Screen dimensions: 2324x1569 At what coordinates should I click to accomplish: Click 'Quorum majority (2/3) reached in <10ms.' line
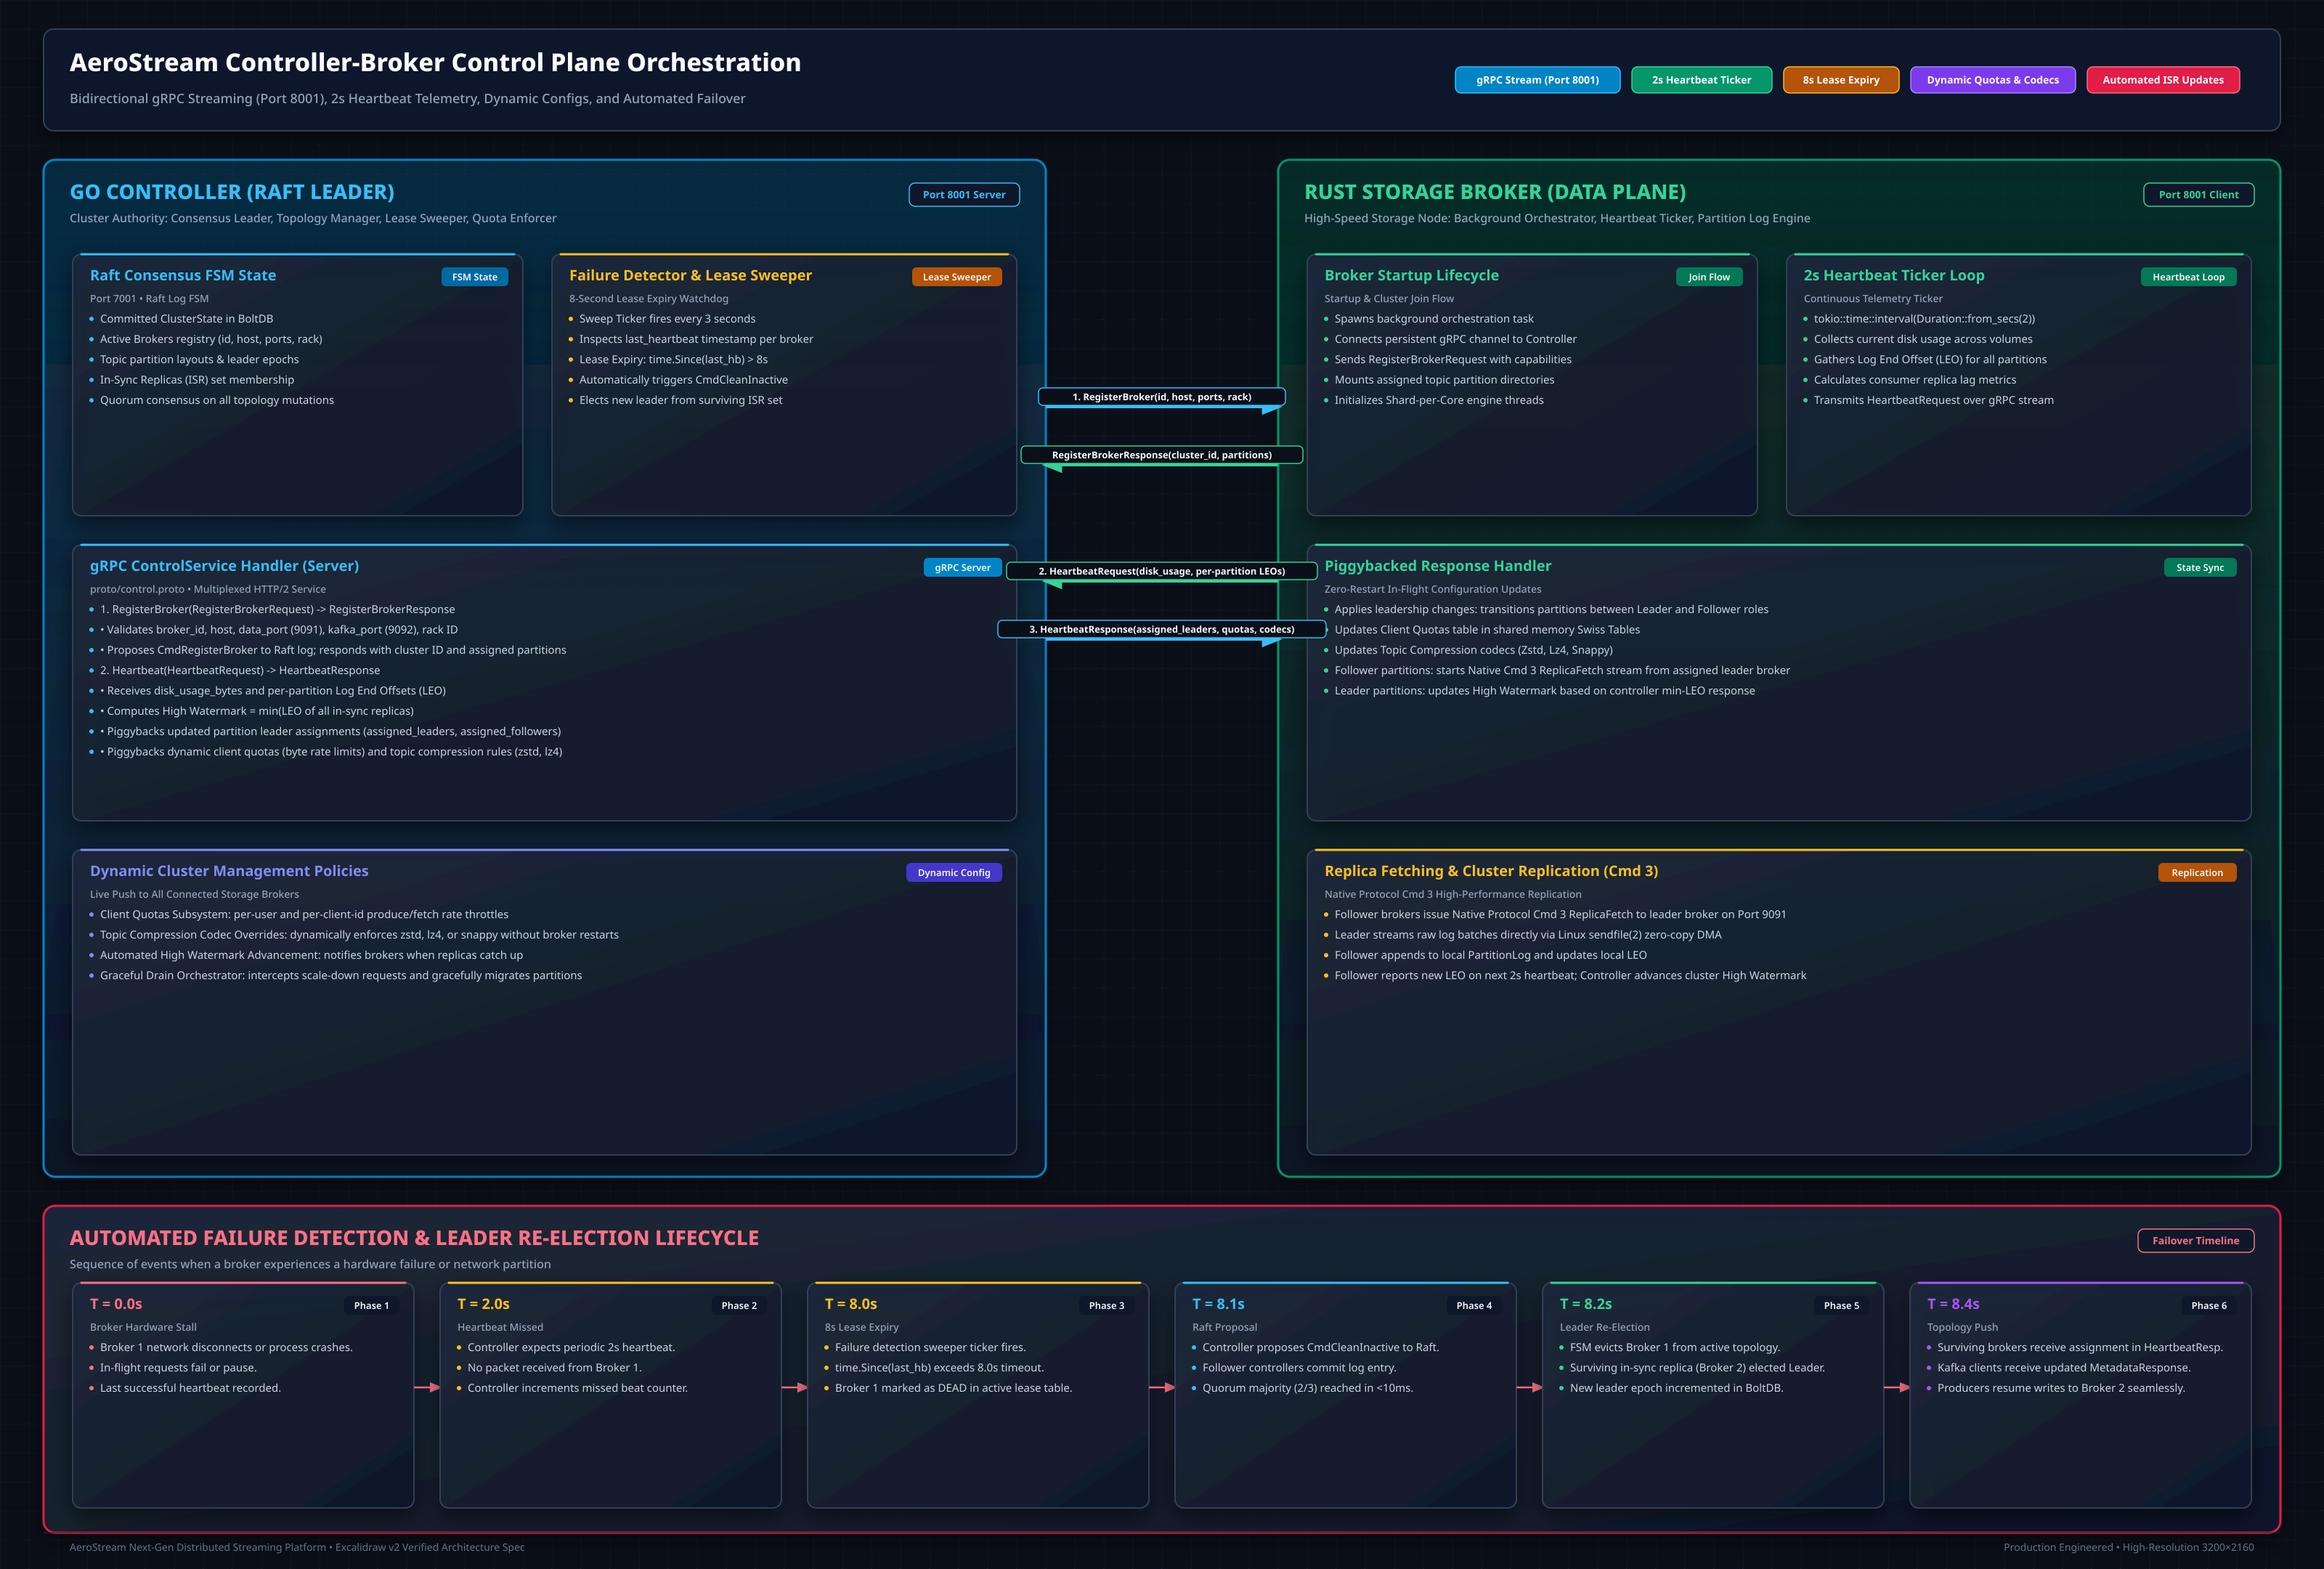[1307, 1388]
